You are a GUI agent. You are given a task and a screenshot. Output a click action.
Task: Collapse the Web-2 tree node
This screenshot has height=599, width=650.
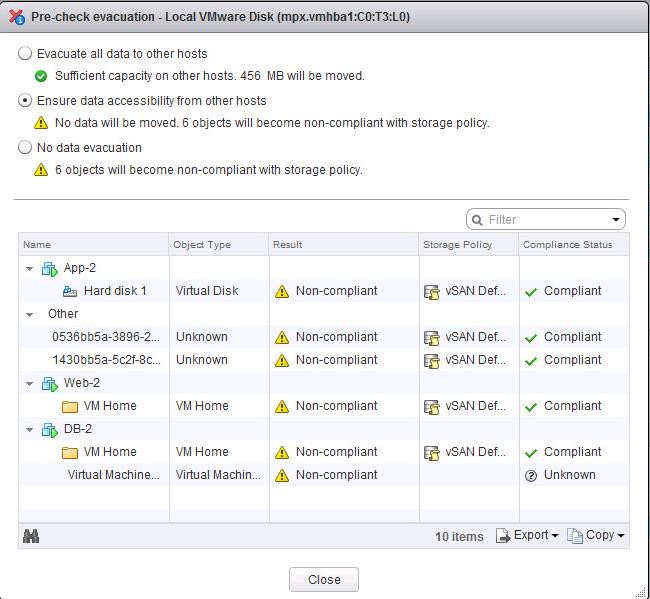[29, 383]
